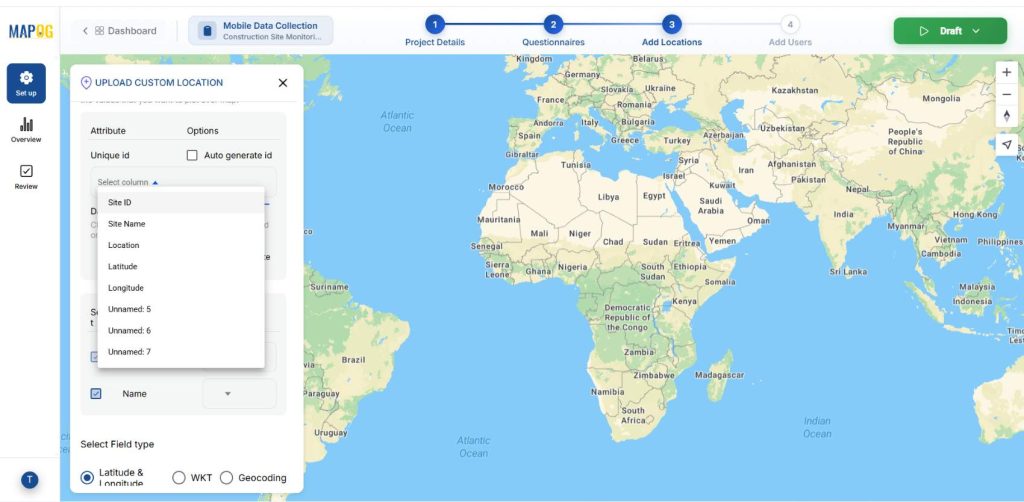Click the Egypt label on the map
Screen dimensions: 1024x502
coord(654,196)
